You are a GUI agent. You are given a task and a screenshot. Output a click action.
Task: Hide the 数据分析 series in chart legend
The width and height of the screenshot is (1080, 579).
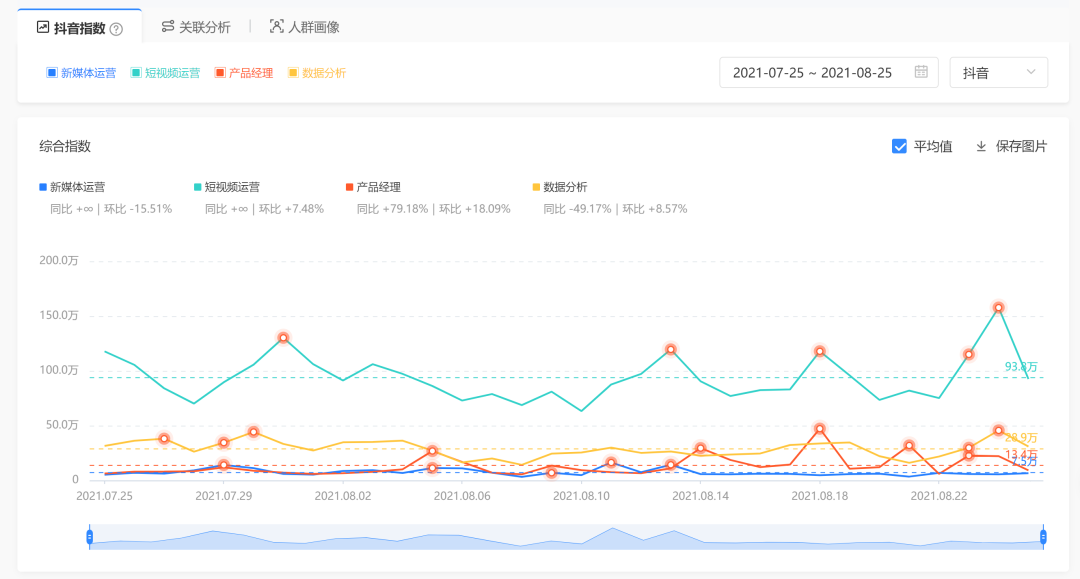pos(560,187)
